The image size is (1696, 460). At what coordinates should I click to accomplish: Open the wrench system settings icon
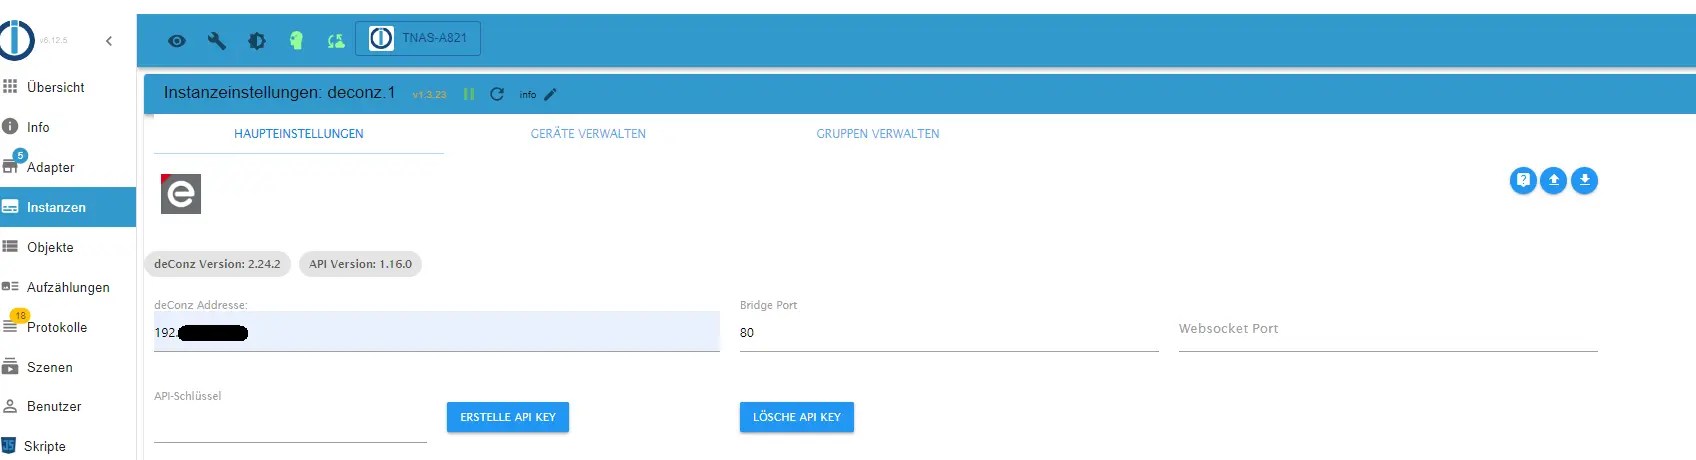tap(217, 41)
